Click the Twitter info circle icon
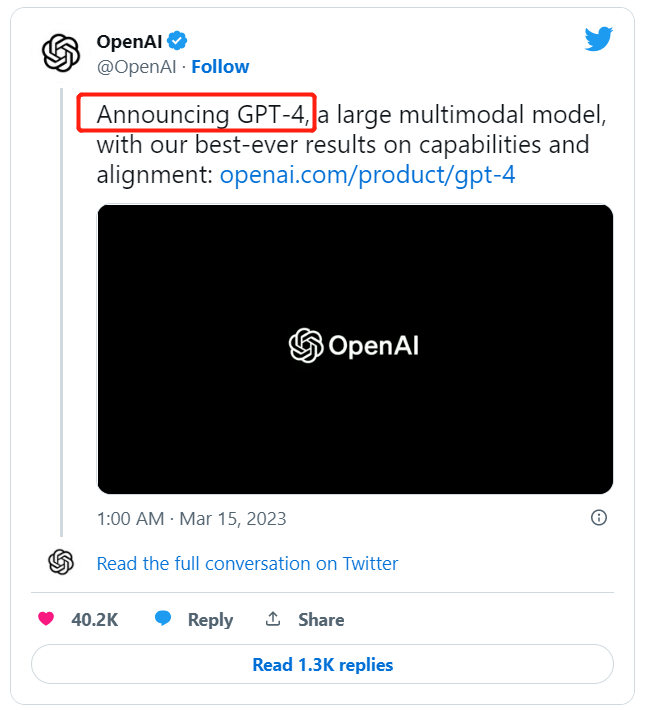 pos(599,518)
